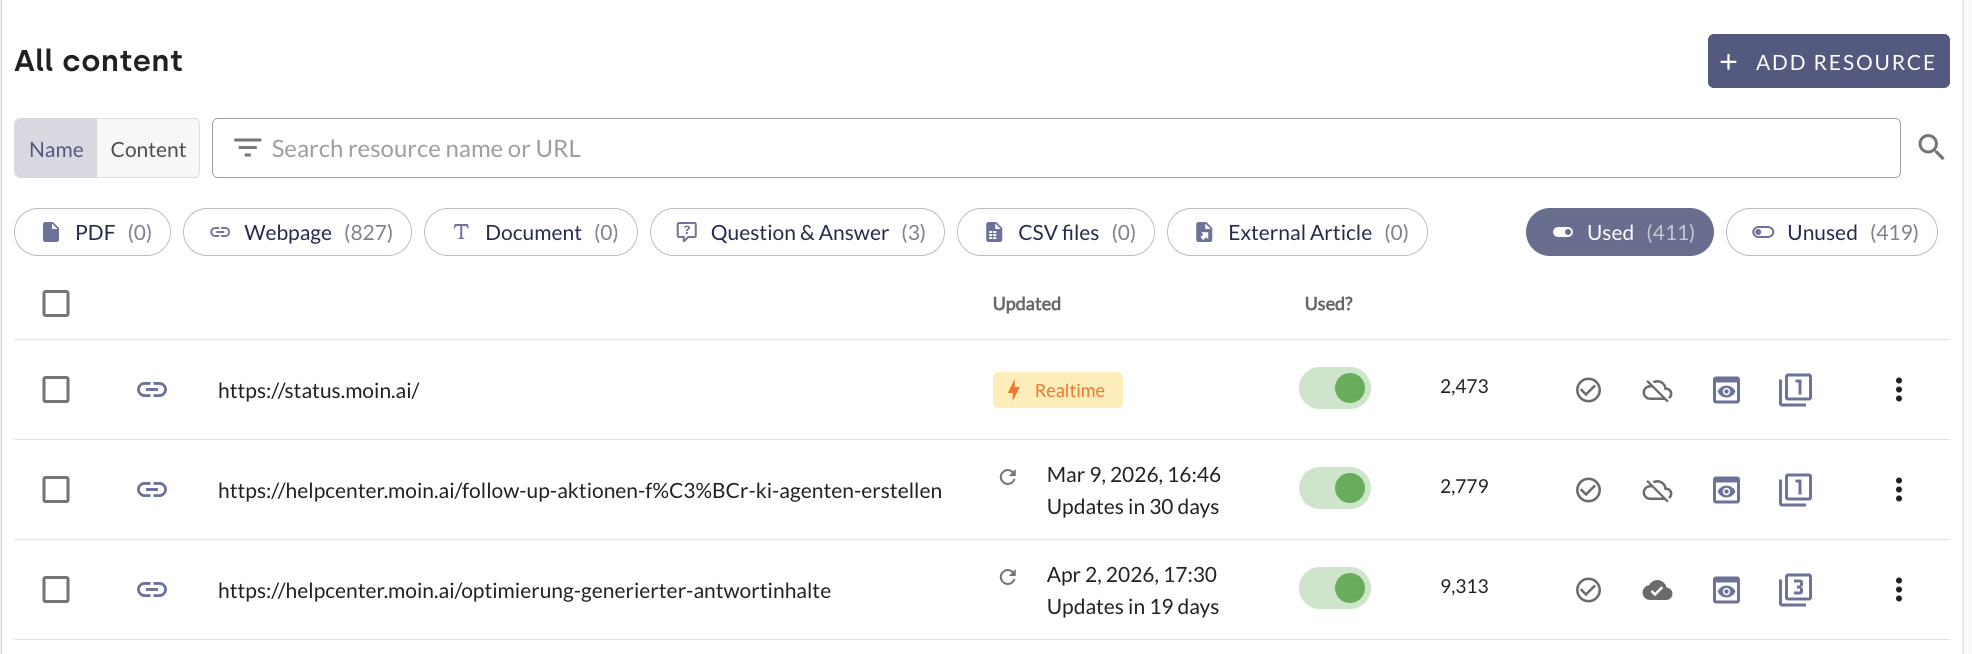This screenshot has width=1972, height=654.
Task: Click the magnifying glass search icon
Action: point(1930,148)
